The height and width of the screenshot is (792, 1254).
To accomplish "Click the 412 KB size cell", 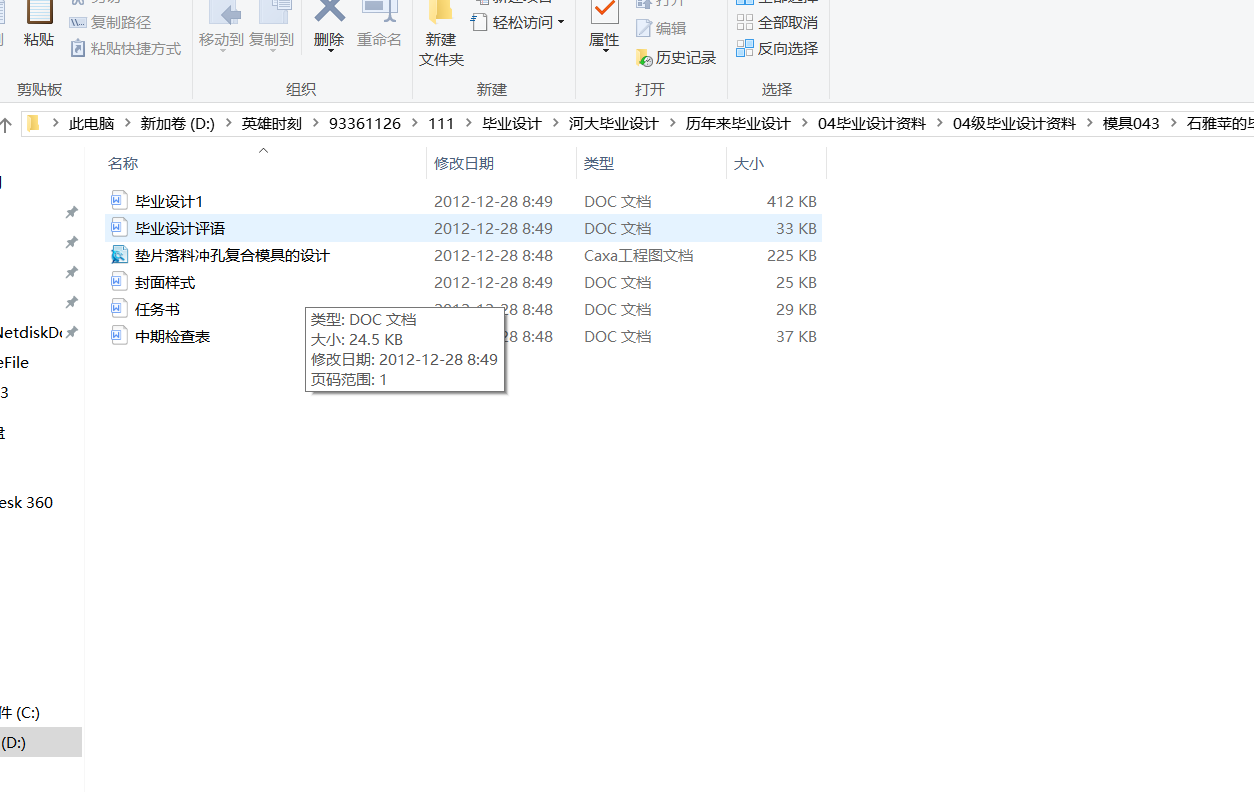I will click(x=792, y=201).
